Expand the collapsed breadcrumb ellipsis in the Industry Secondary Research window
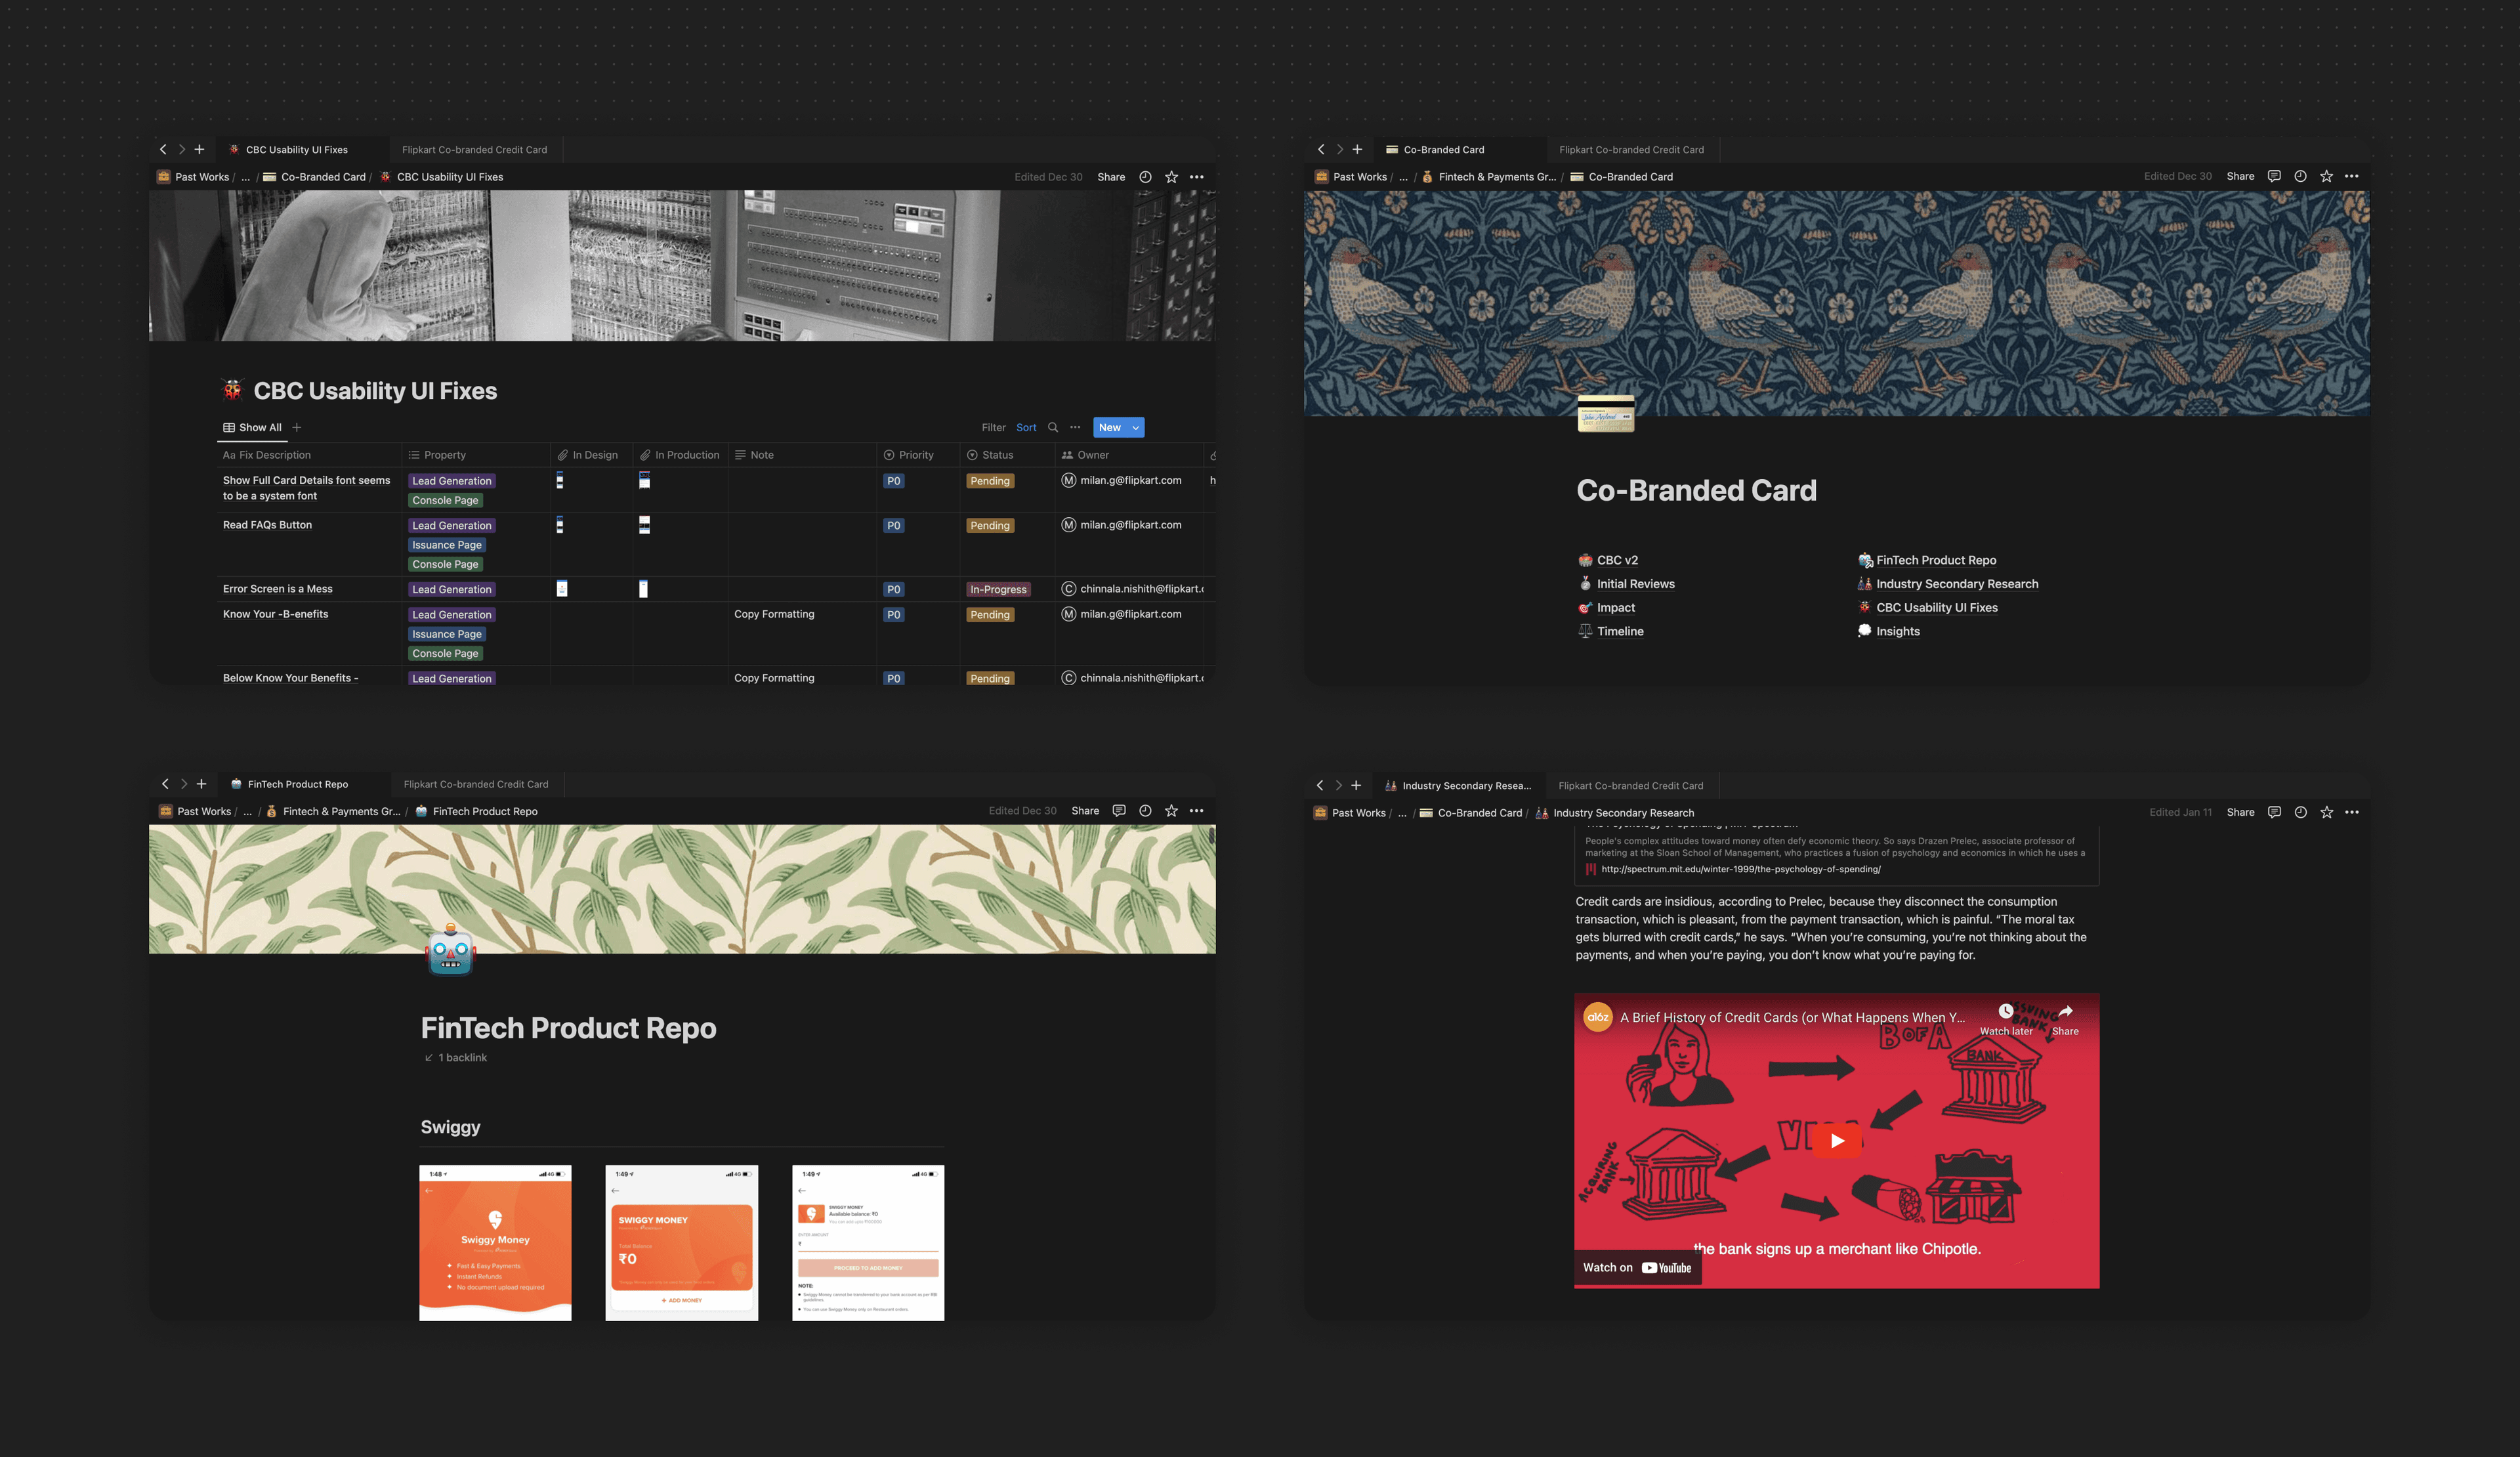Image resolution: width=2520 pixels, height=1457 pixels. pos(1401,813)
